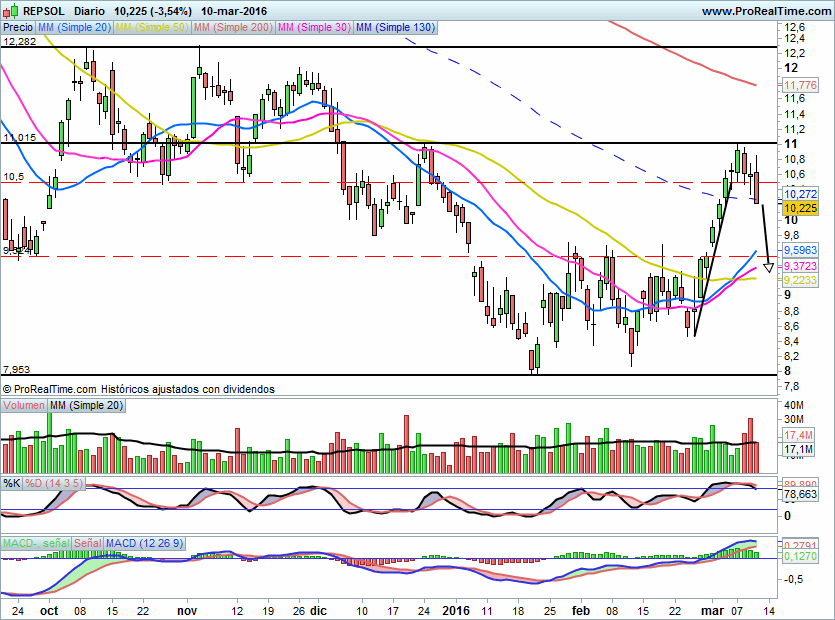Select the MM (Simple 30) legend label
The height and width of the screenshot is (620, 835).
pyautogui.click(x=314, y=27)
